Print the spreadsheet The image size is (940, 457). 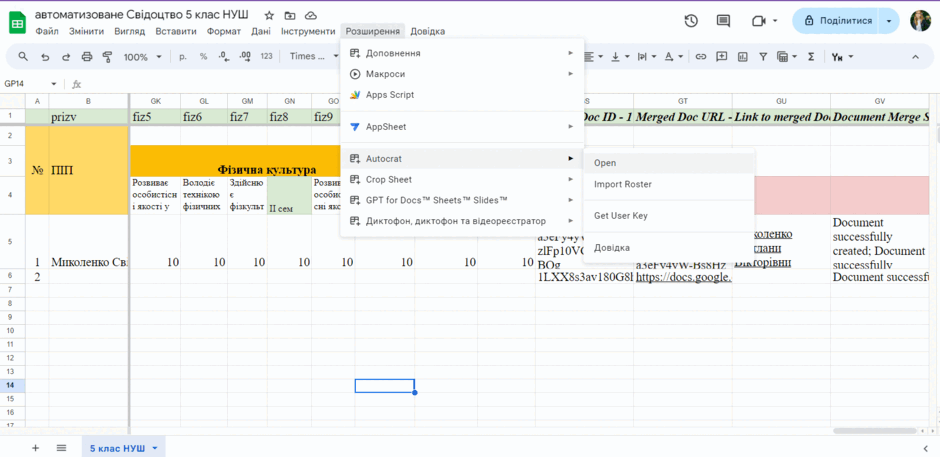pos(87,56)
